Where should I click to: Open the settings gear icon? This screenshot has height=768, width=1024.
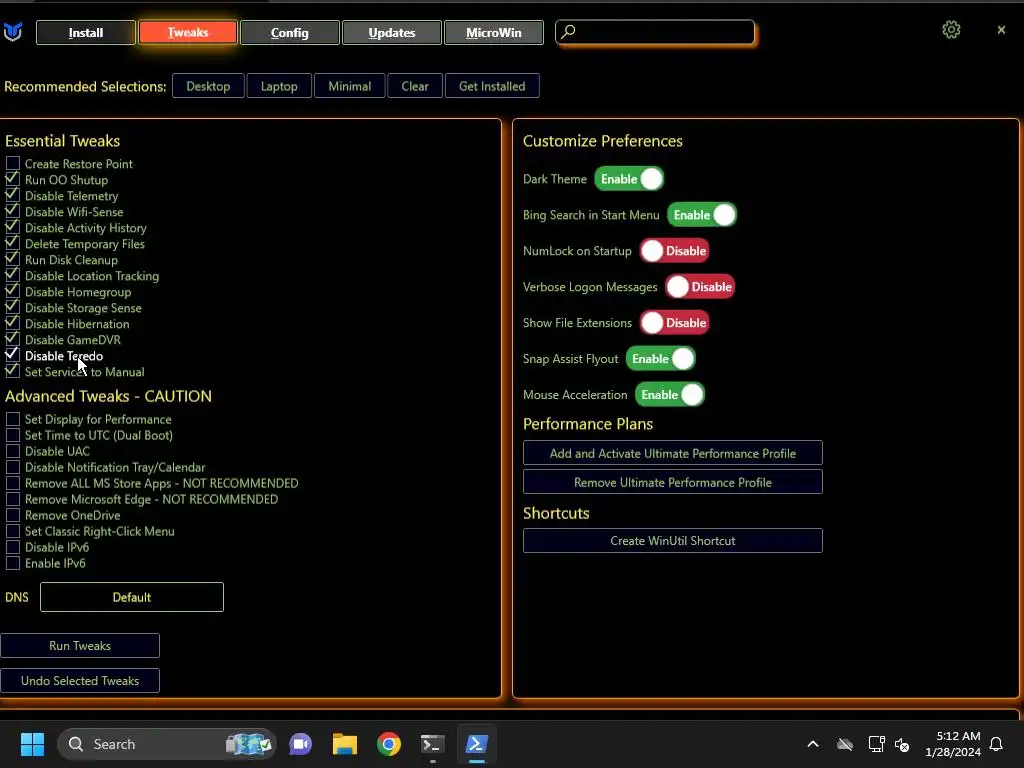(951, 30)
